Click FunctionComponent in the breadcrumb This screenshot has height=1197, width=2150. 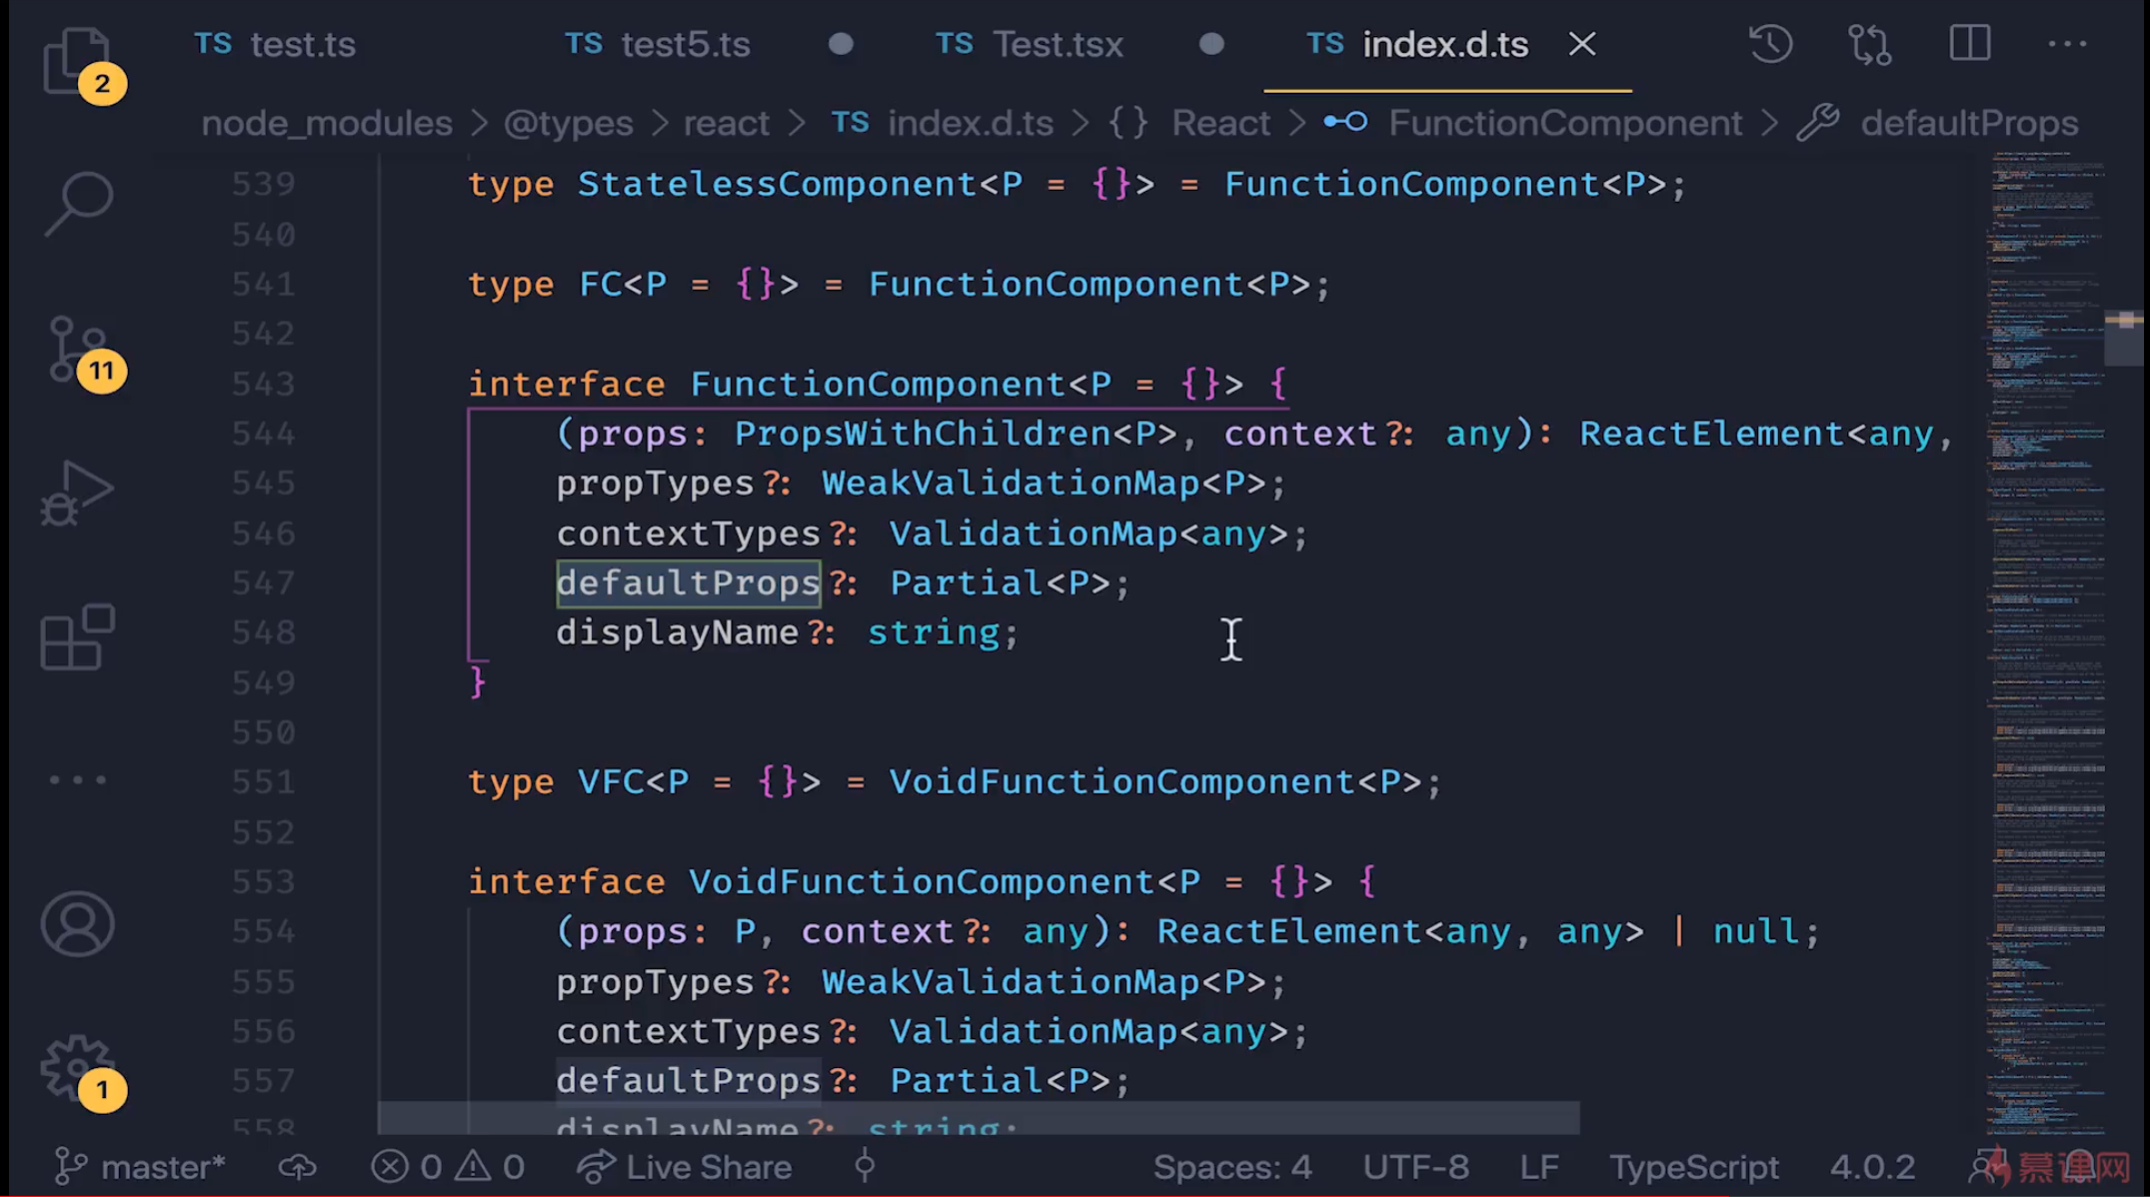[x=1564, y=123]
